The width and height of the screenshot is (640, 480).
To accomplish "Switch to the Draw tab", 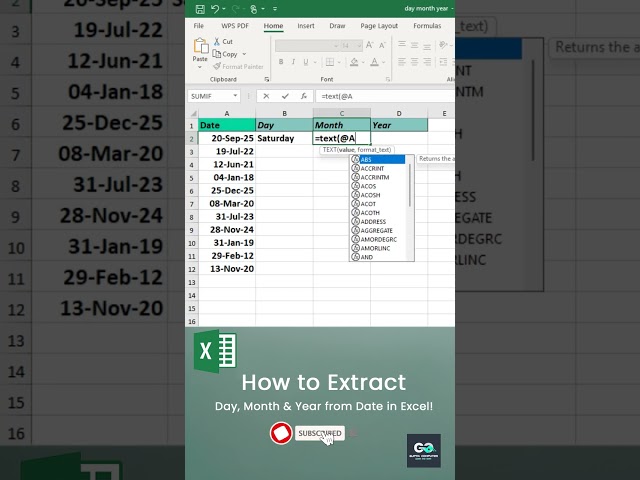I will pos(337,26).
